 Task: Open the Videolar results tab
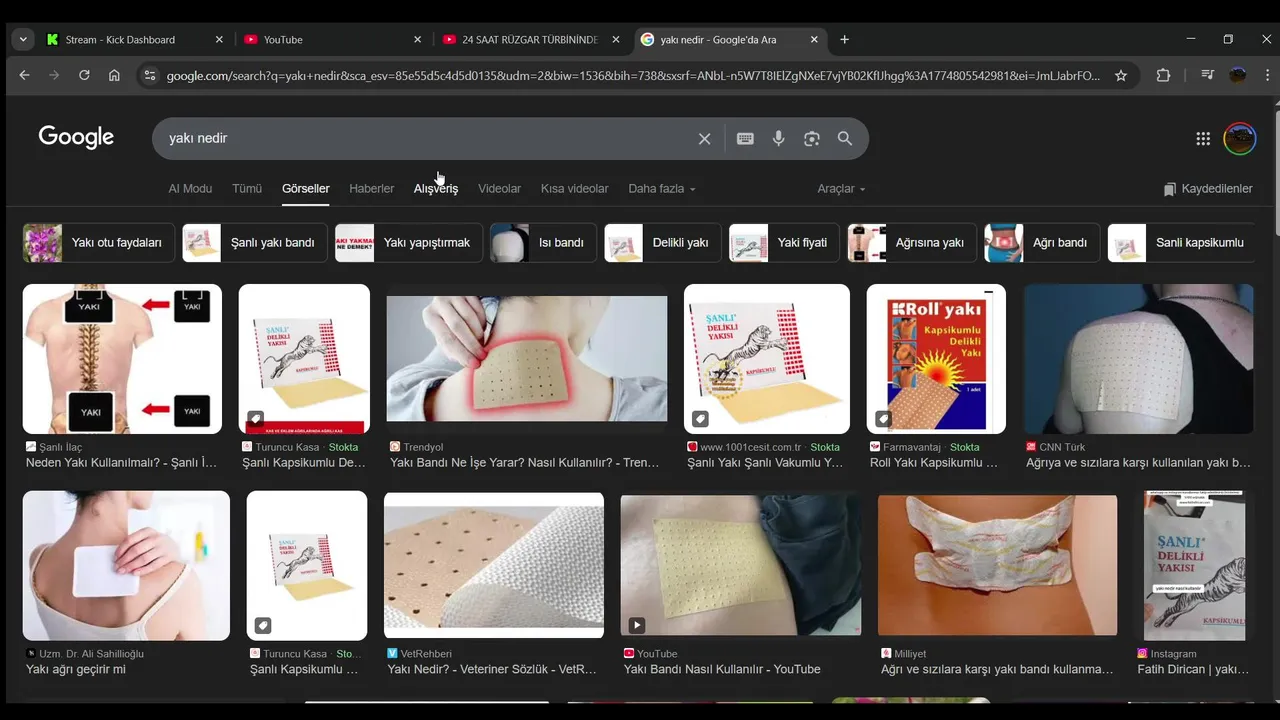click(x=499, y=188)
